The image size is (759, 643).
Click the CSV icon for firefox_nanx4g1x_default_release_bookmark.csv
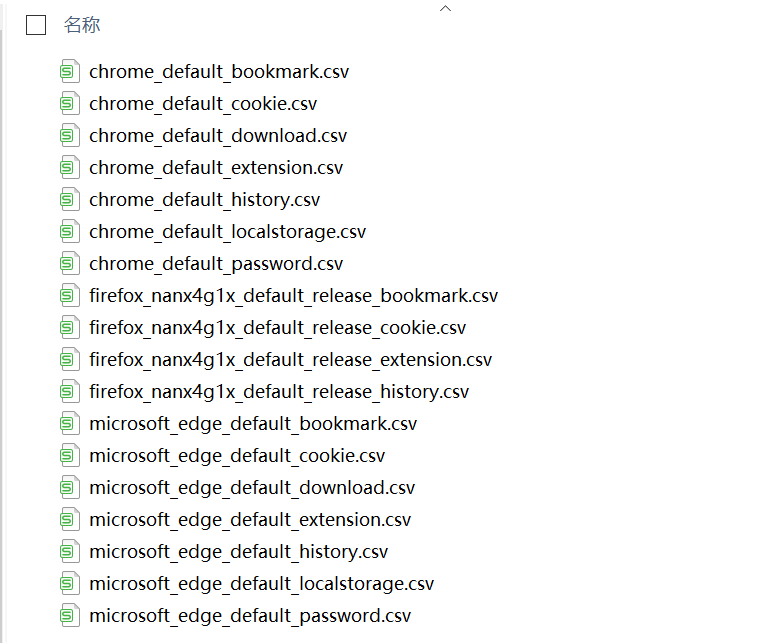(x=68, y=296)
